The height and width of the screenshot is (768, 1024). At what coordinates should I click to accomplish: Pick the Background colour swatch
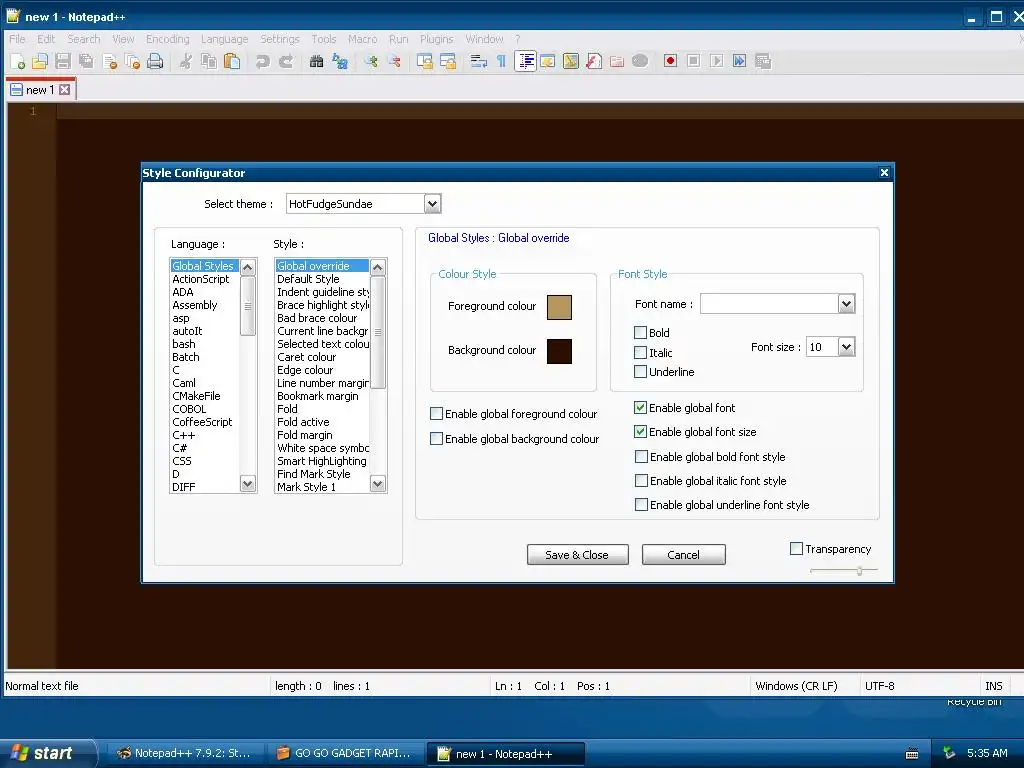coord(559,351)
